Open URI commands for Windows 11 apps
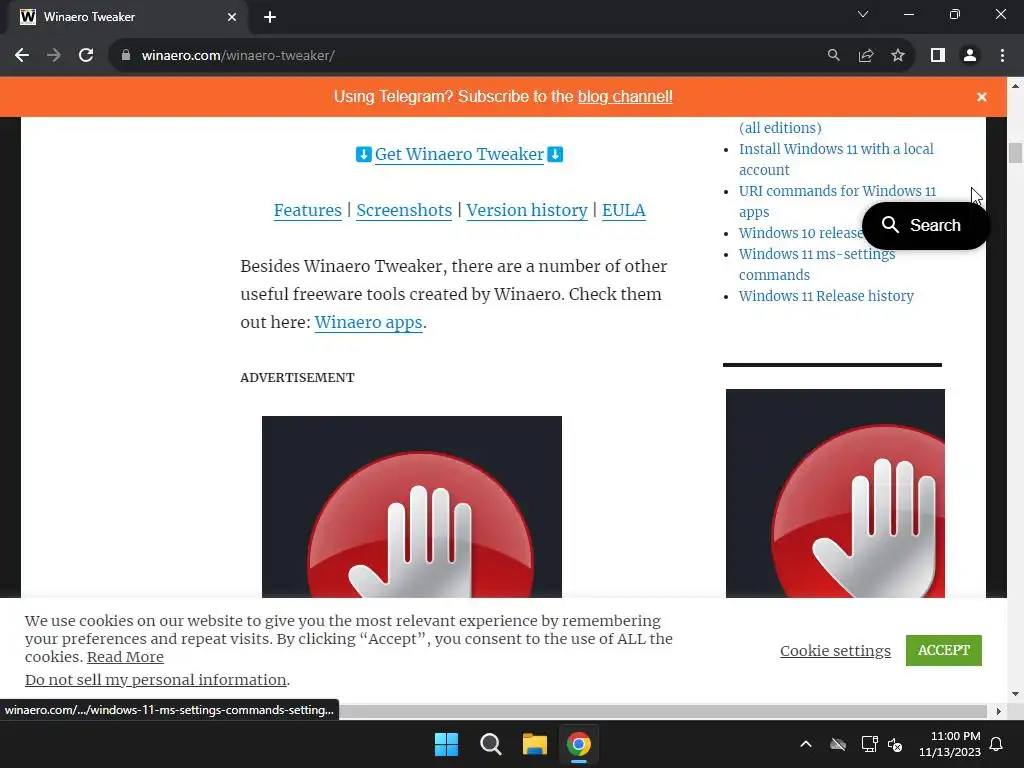1024x768 pixels. pyautogui.click(x=837, y=201)
